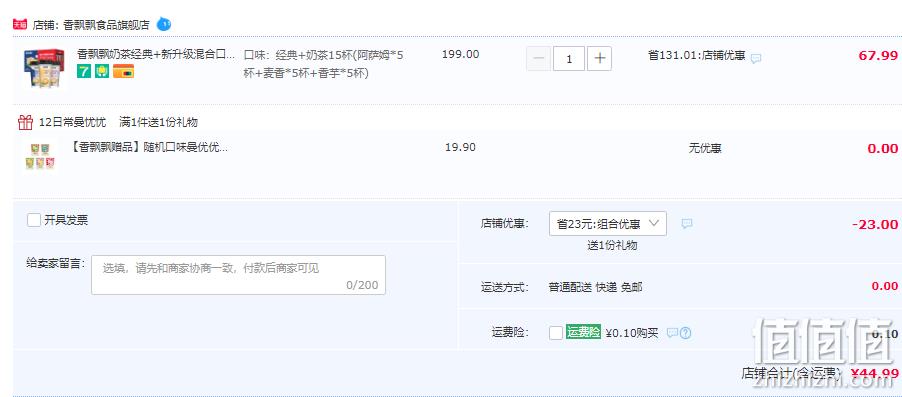Open the comment bubble next to 省131.01:店铺优惠
This screenshot has width=902, height=397.
(x=756, y=58)
